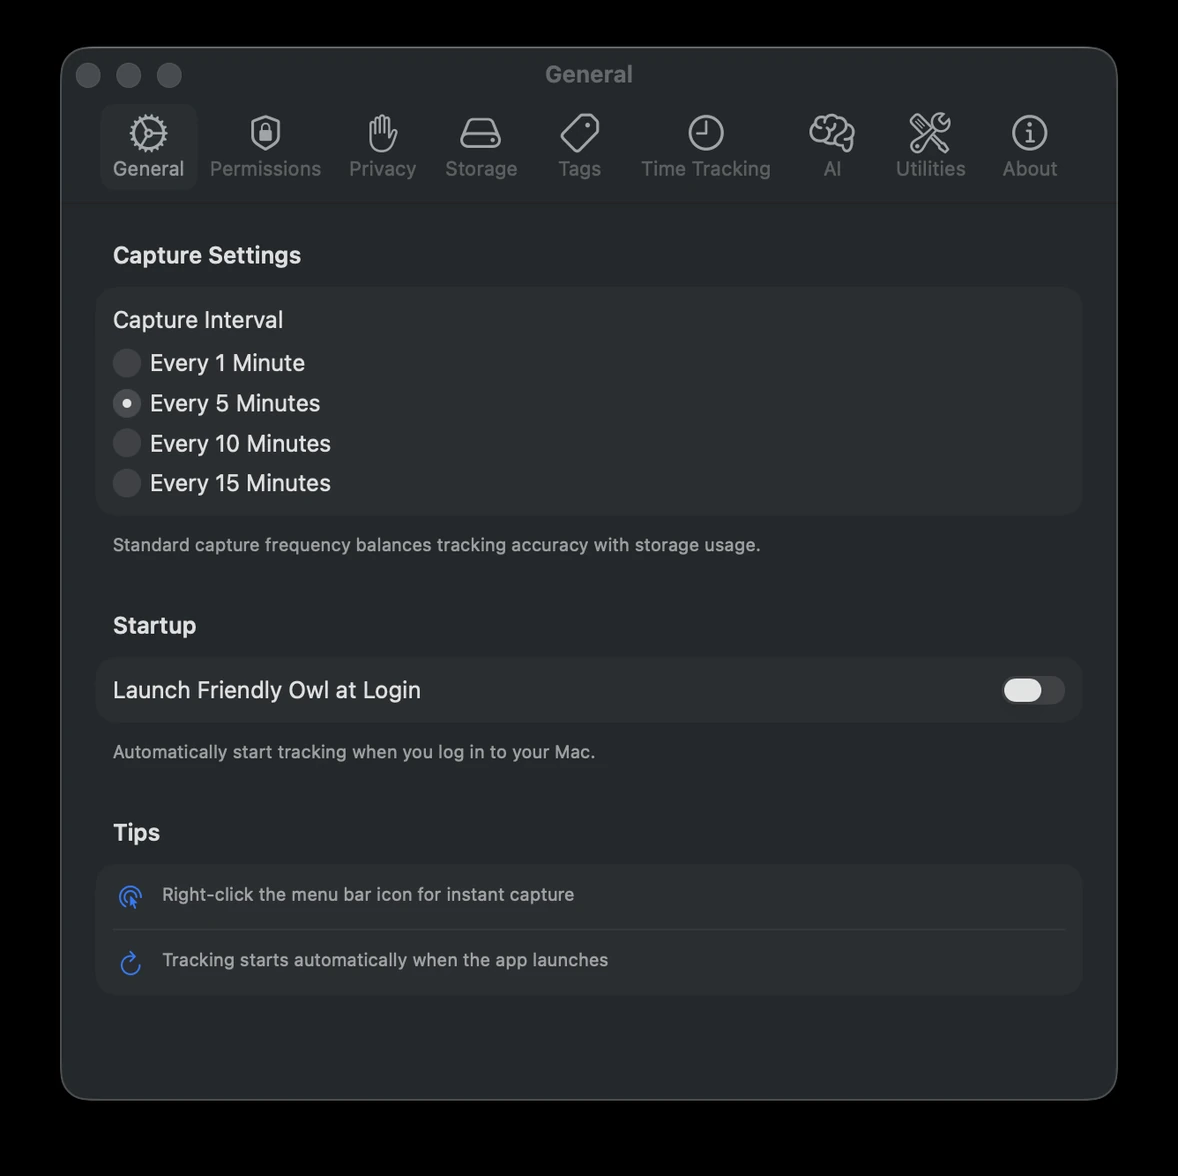Click the 'Tips' section heading

tap(136, 833)
